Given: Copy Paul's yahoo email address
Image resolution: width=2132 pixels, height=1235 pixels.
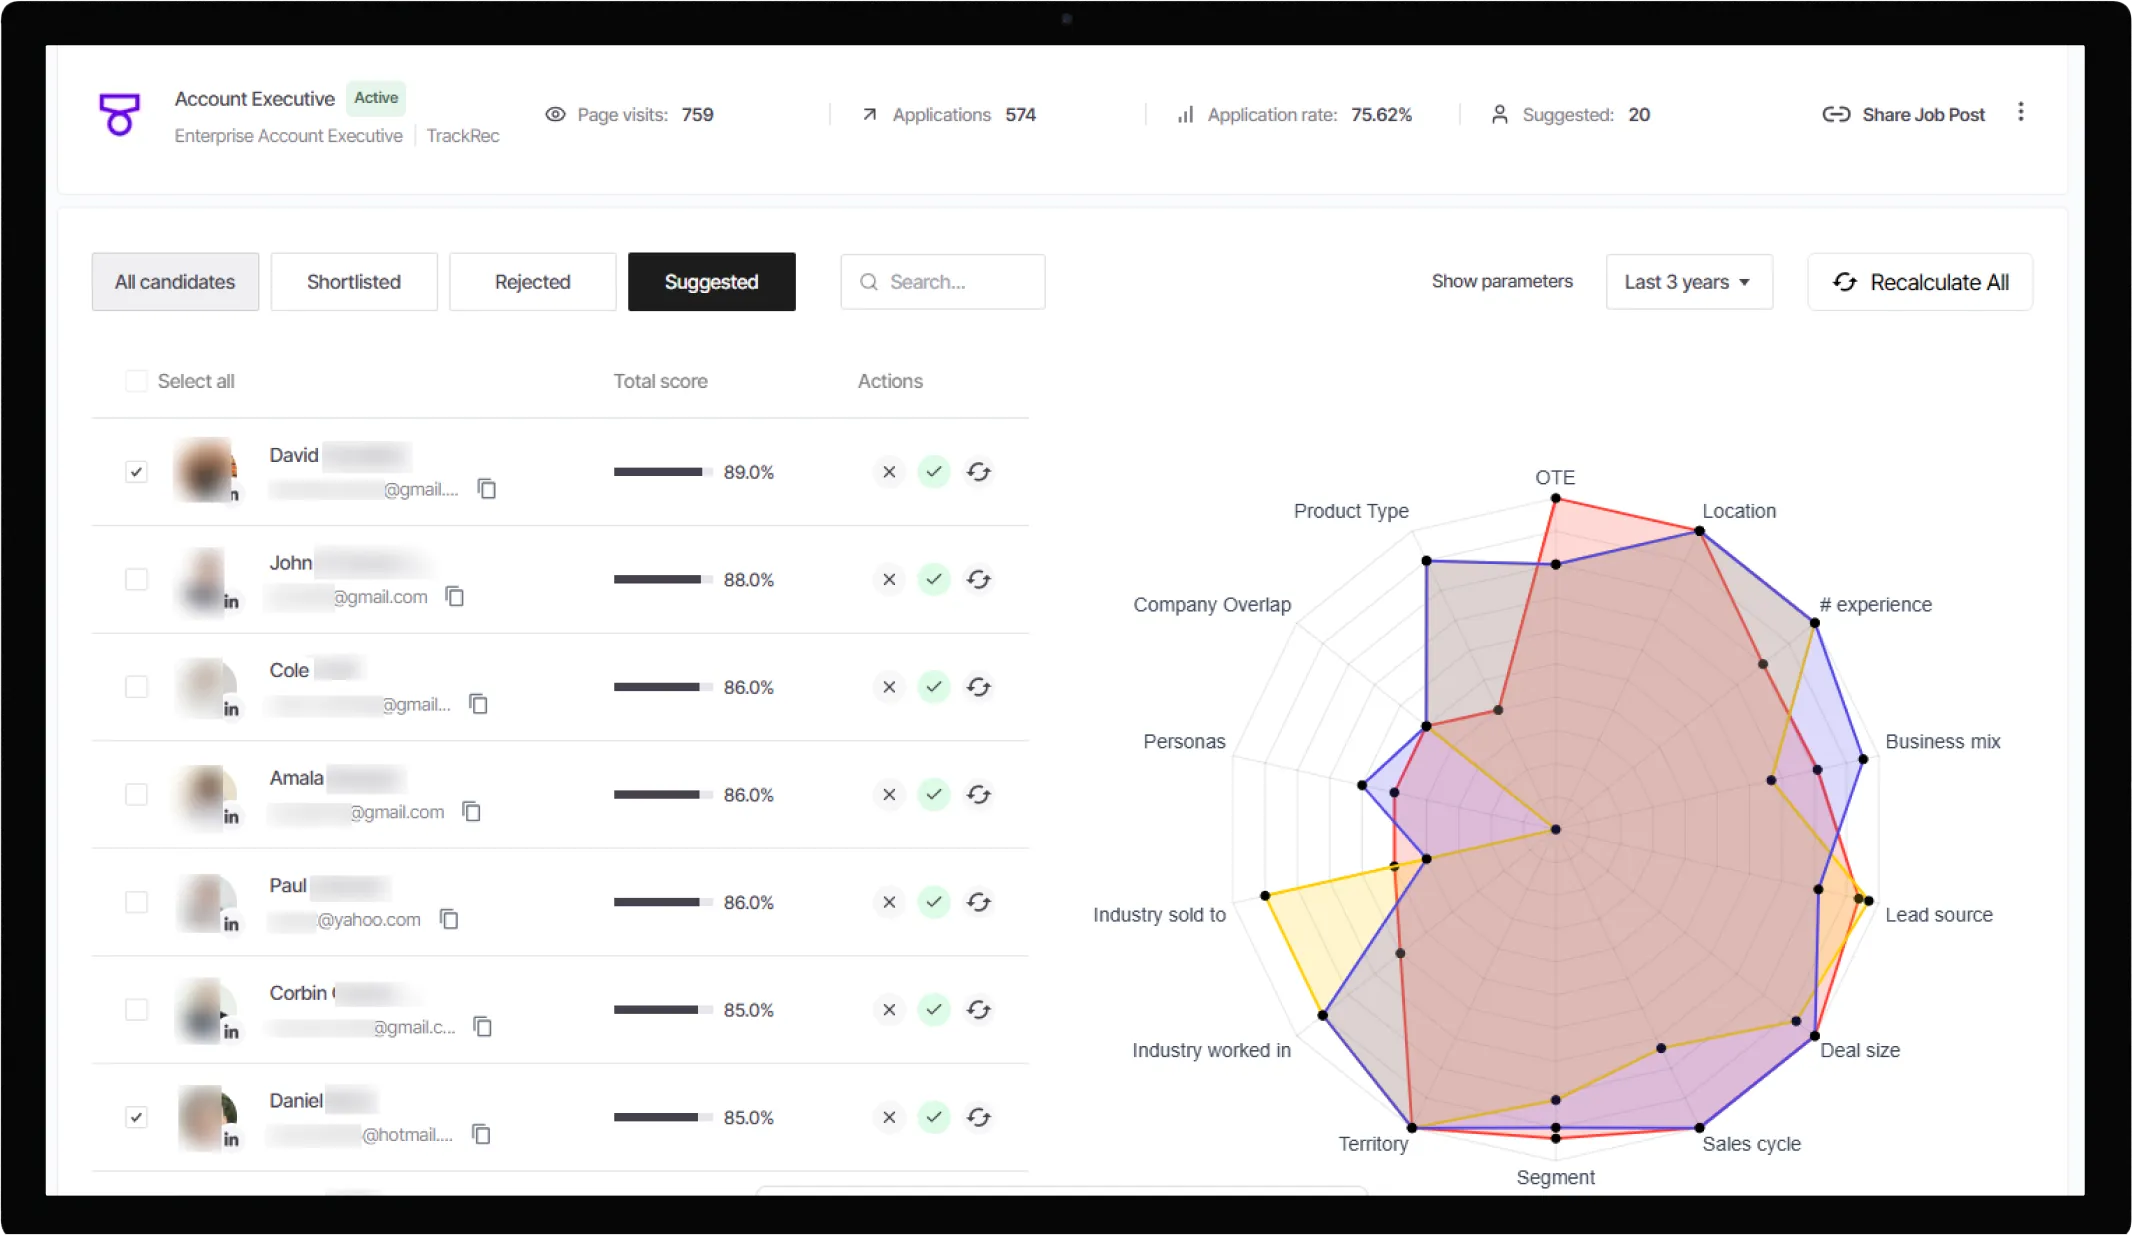Looking at the screenshot, I should tap(449, 919).
